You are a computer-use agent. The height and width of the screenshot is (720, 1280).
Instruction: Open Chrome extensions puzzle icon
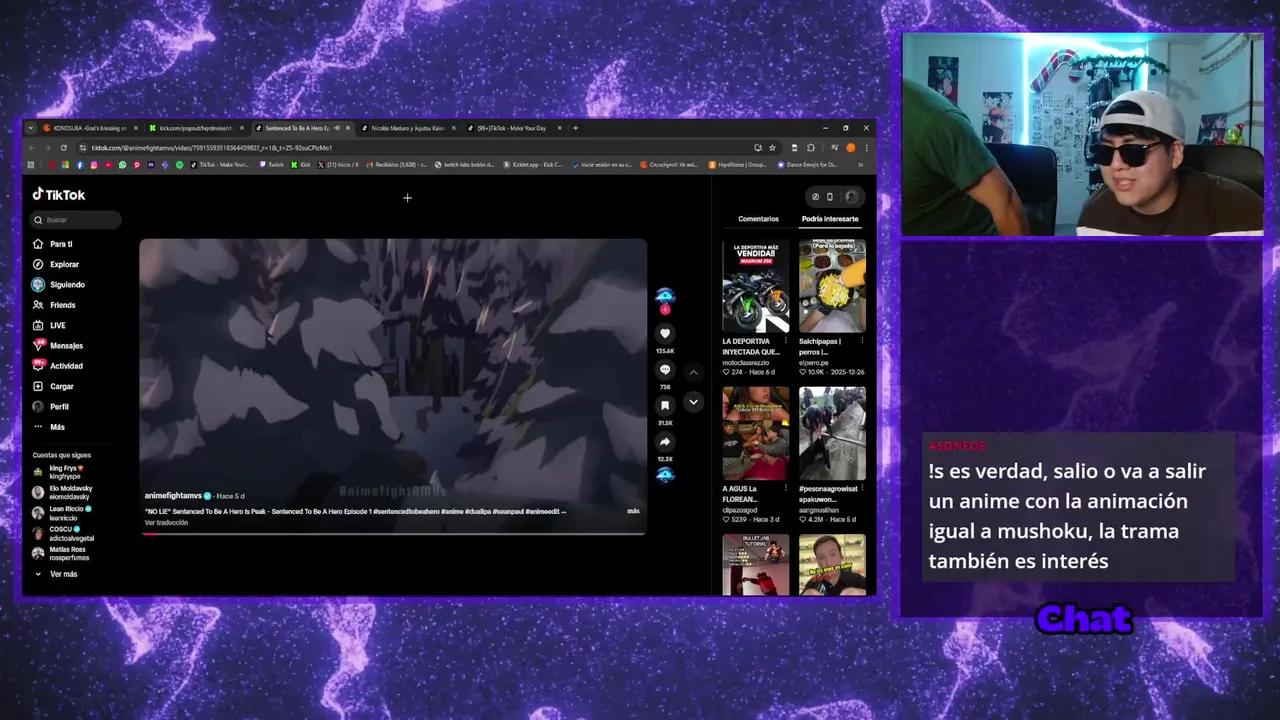(x=811, y=148)
